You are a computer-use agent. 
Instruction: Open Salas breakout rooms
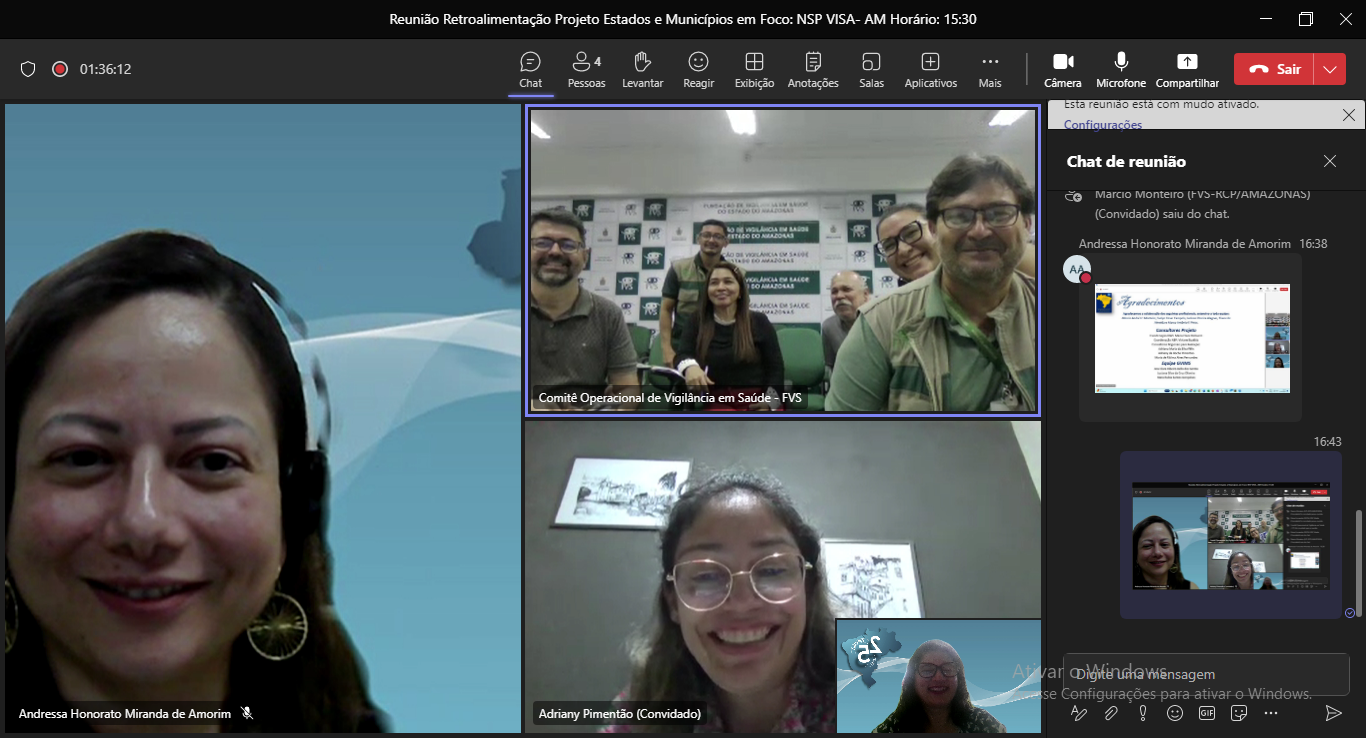coord(871,69)
